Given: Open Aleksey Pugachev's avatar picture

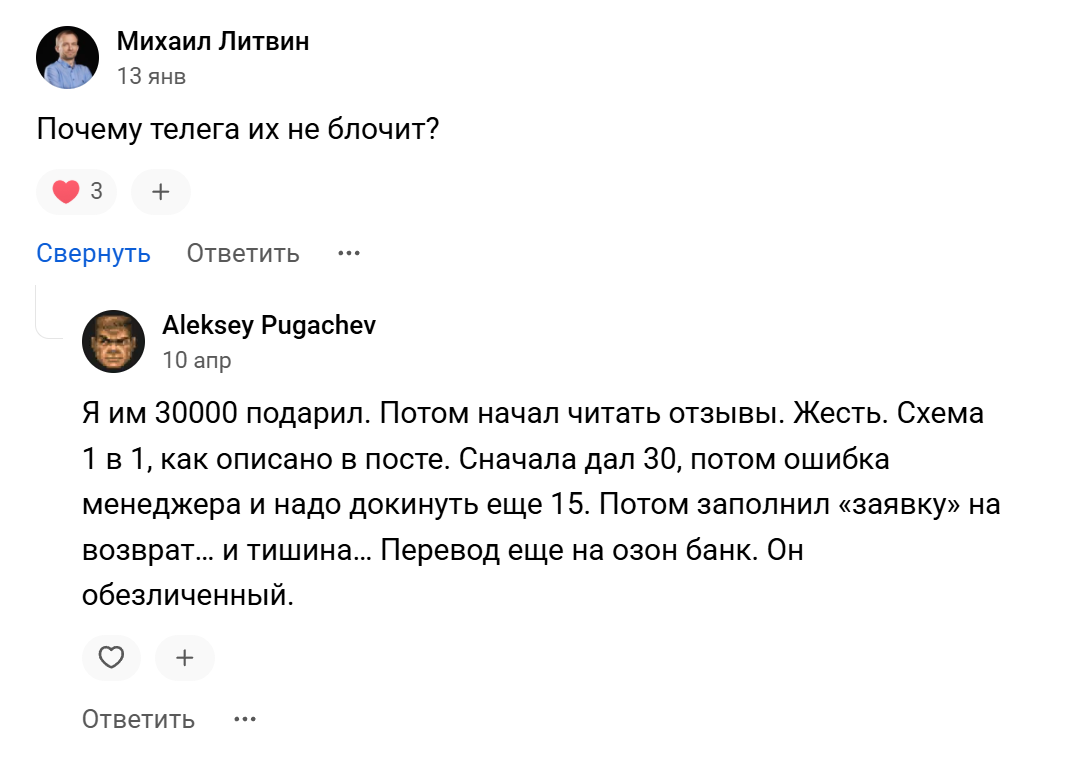Looking at the screenshot, I should pyautogui.click(x=113, y=341).
